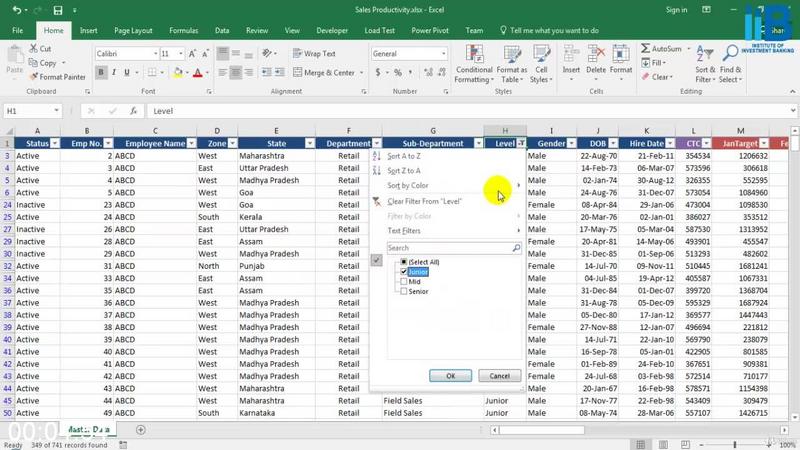Center align text horizontally

click(236, 72)
